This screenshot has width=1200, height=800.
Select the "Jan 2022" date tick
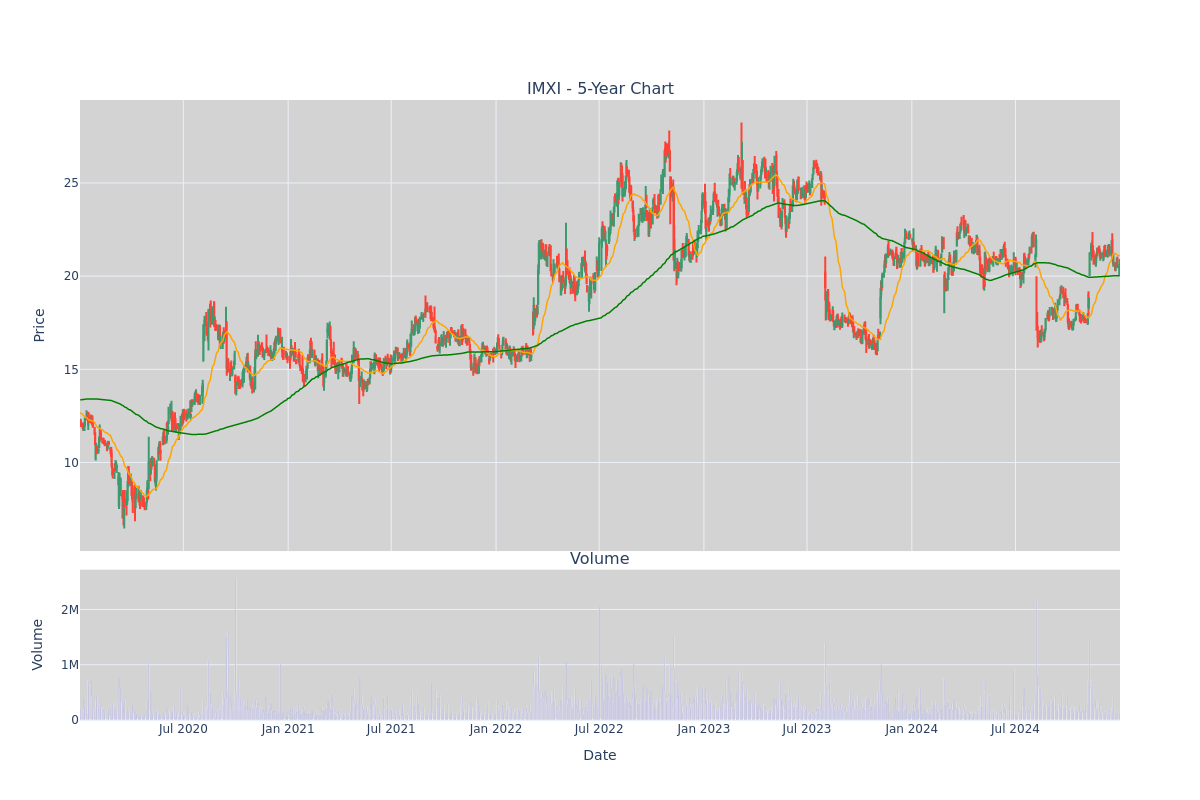coord(496,729)
